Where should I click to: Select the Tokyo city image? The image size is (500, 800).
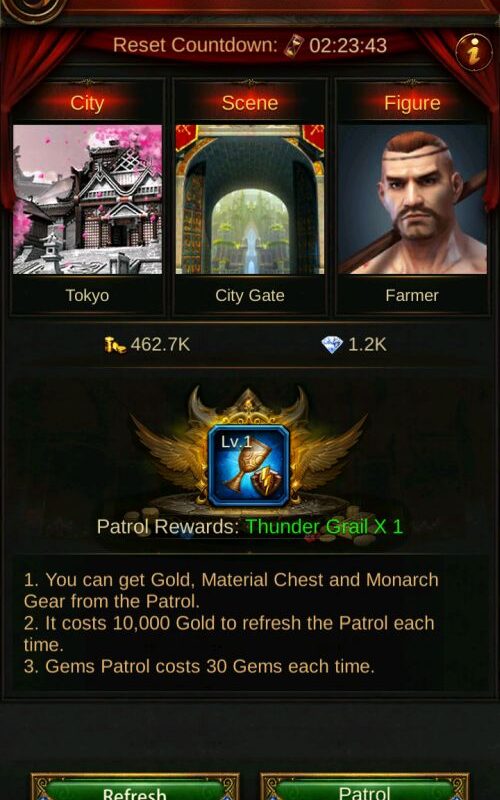click(x=87, y=199)
